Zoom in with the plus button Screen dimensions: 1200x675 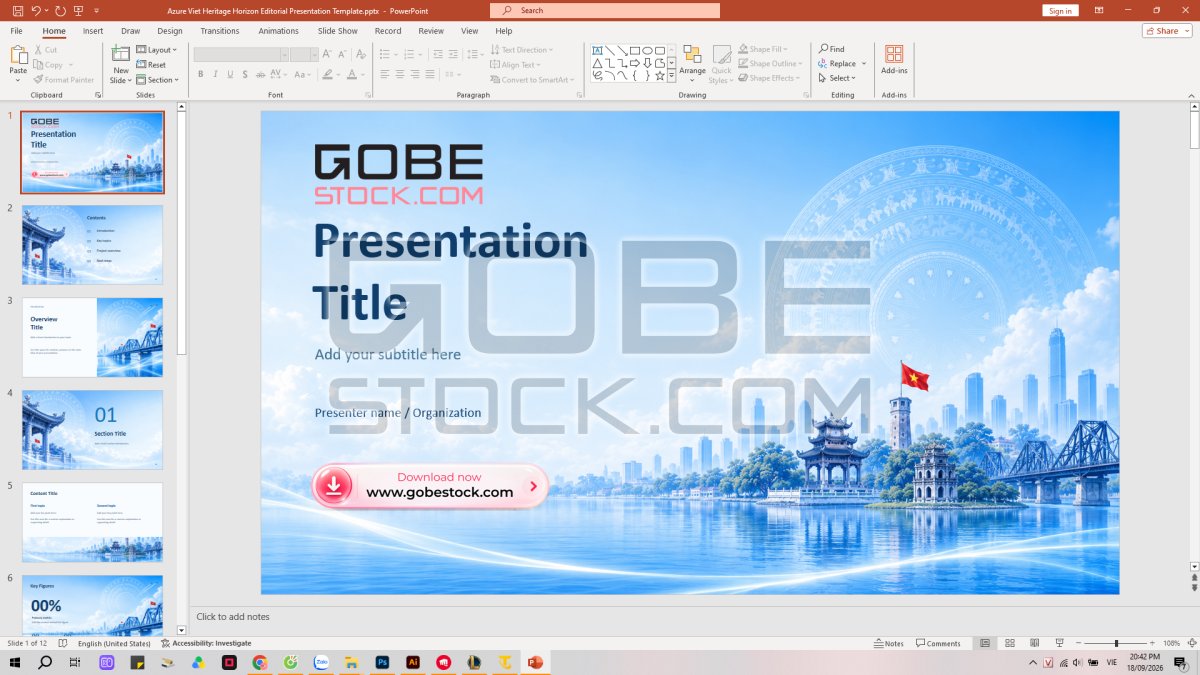[1152, 643]
